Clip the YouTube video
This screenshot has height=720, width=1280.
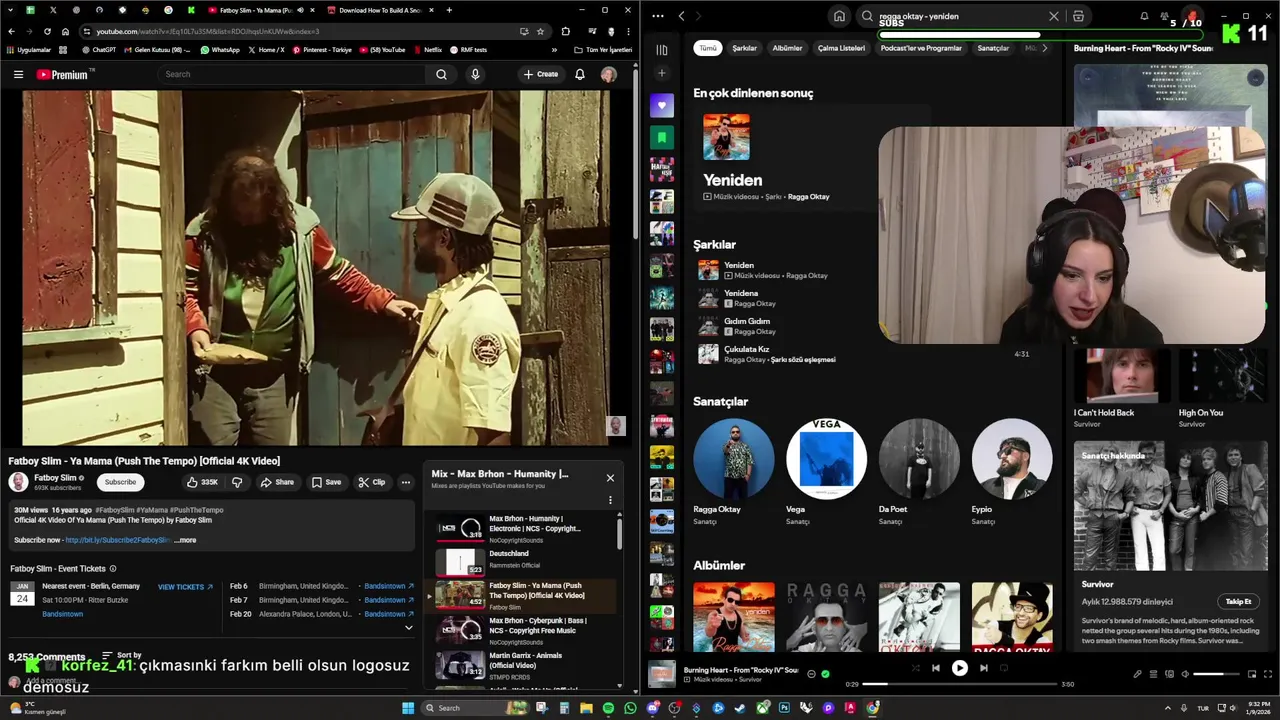tap(372, 482)
